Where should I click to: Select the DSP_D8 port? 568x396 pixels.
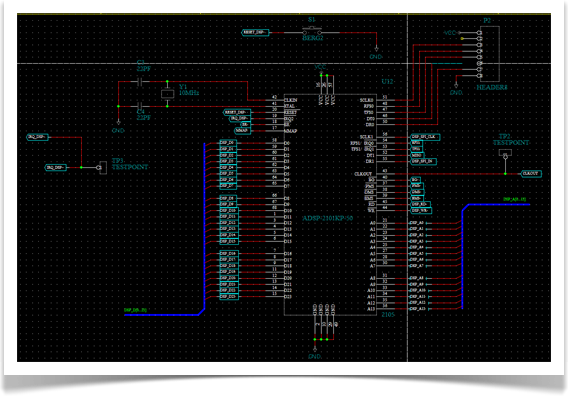228,199
